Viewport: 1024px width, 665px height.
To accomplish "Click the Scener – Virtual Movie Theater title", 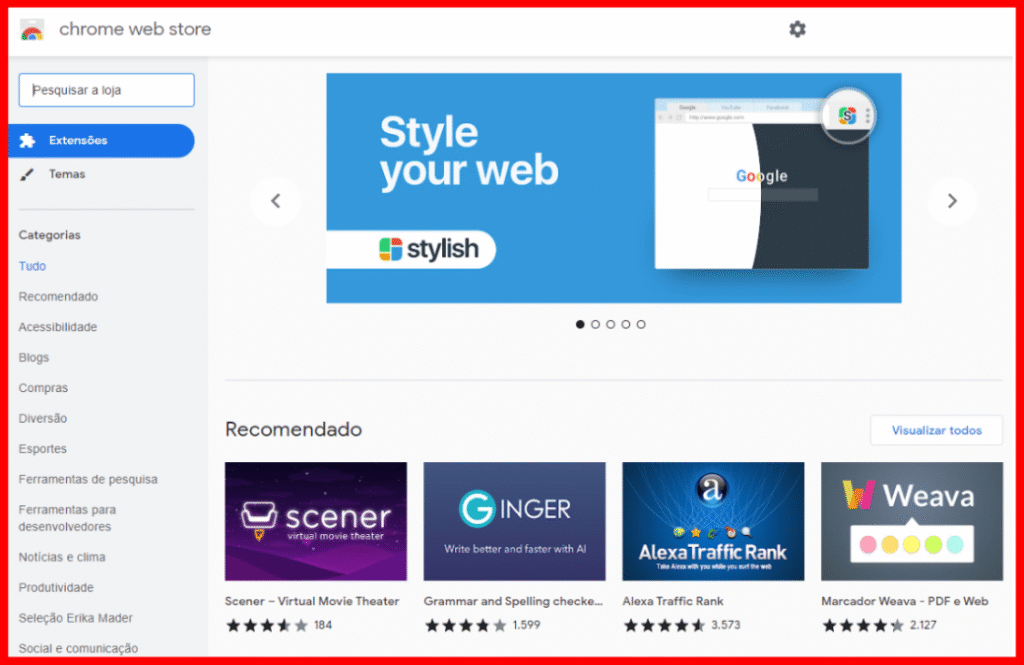I will click(312, 601).
